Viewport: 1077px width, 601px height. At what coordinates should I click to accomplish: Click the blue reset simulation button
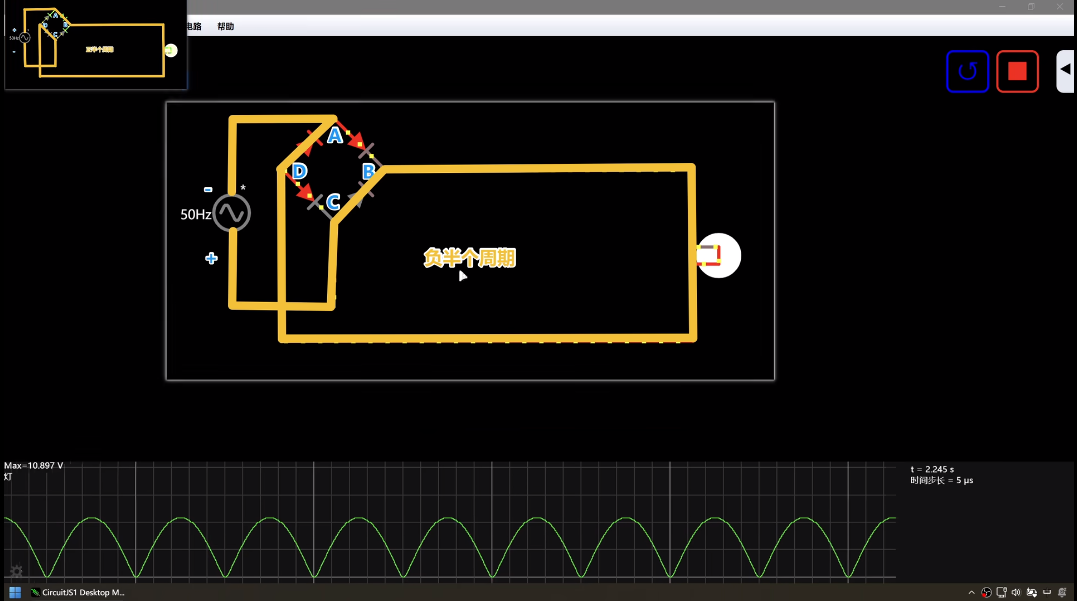[x=967, y=71]
